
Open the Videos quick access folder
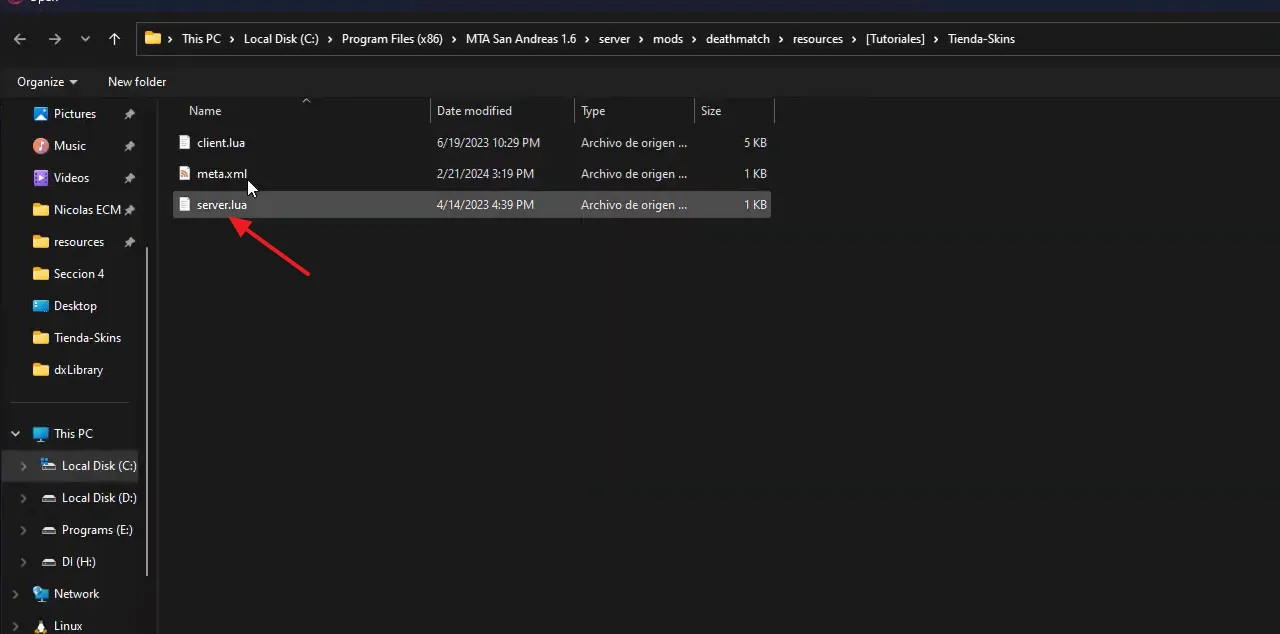coord(71,178)
